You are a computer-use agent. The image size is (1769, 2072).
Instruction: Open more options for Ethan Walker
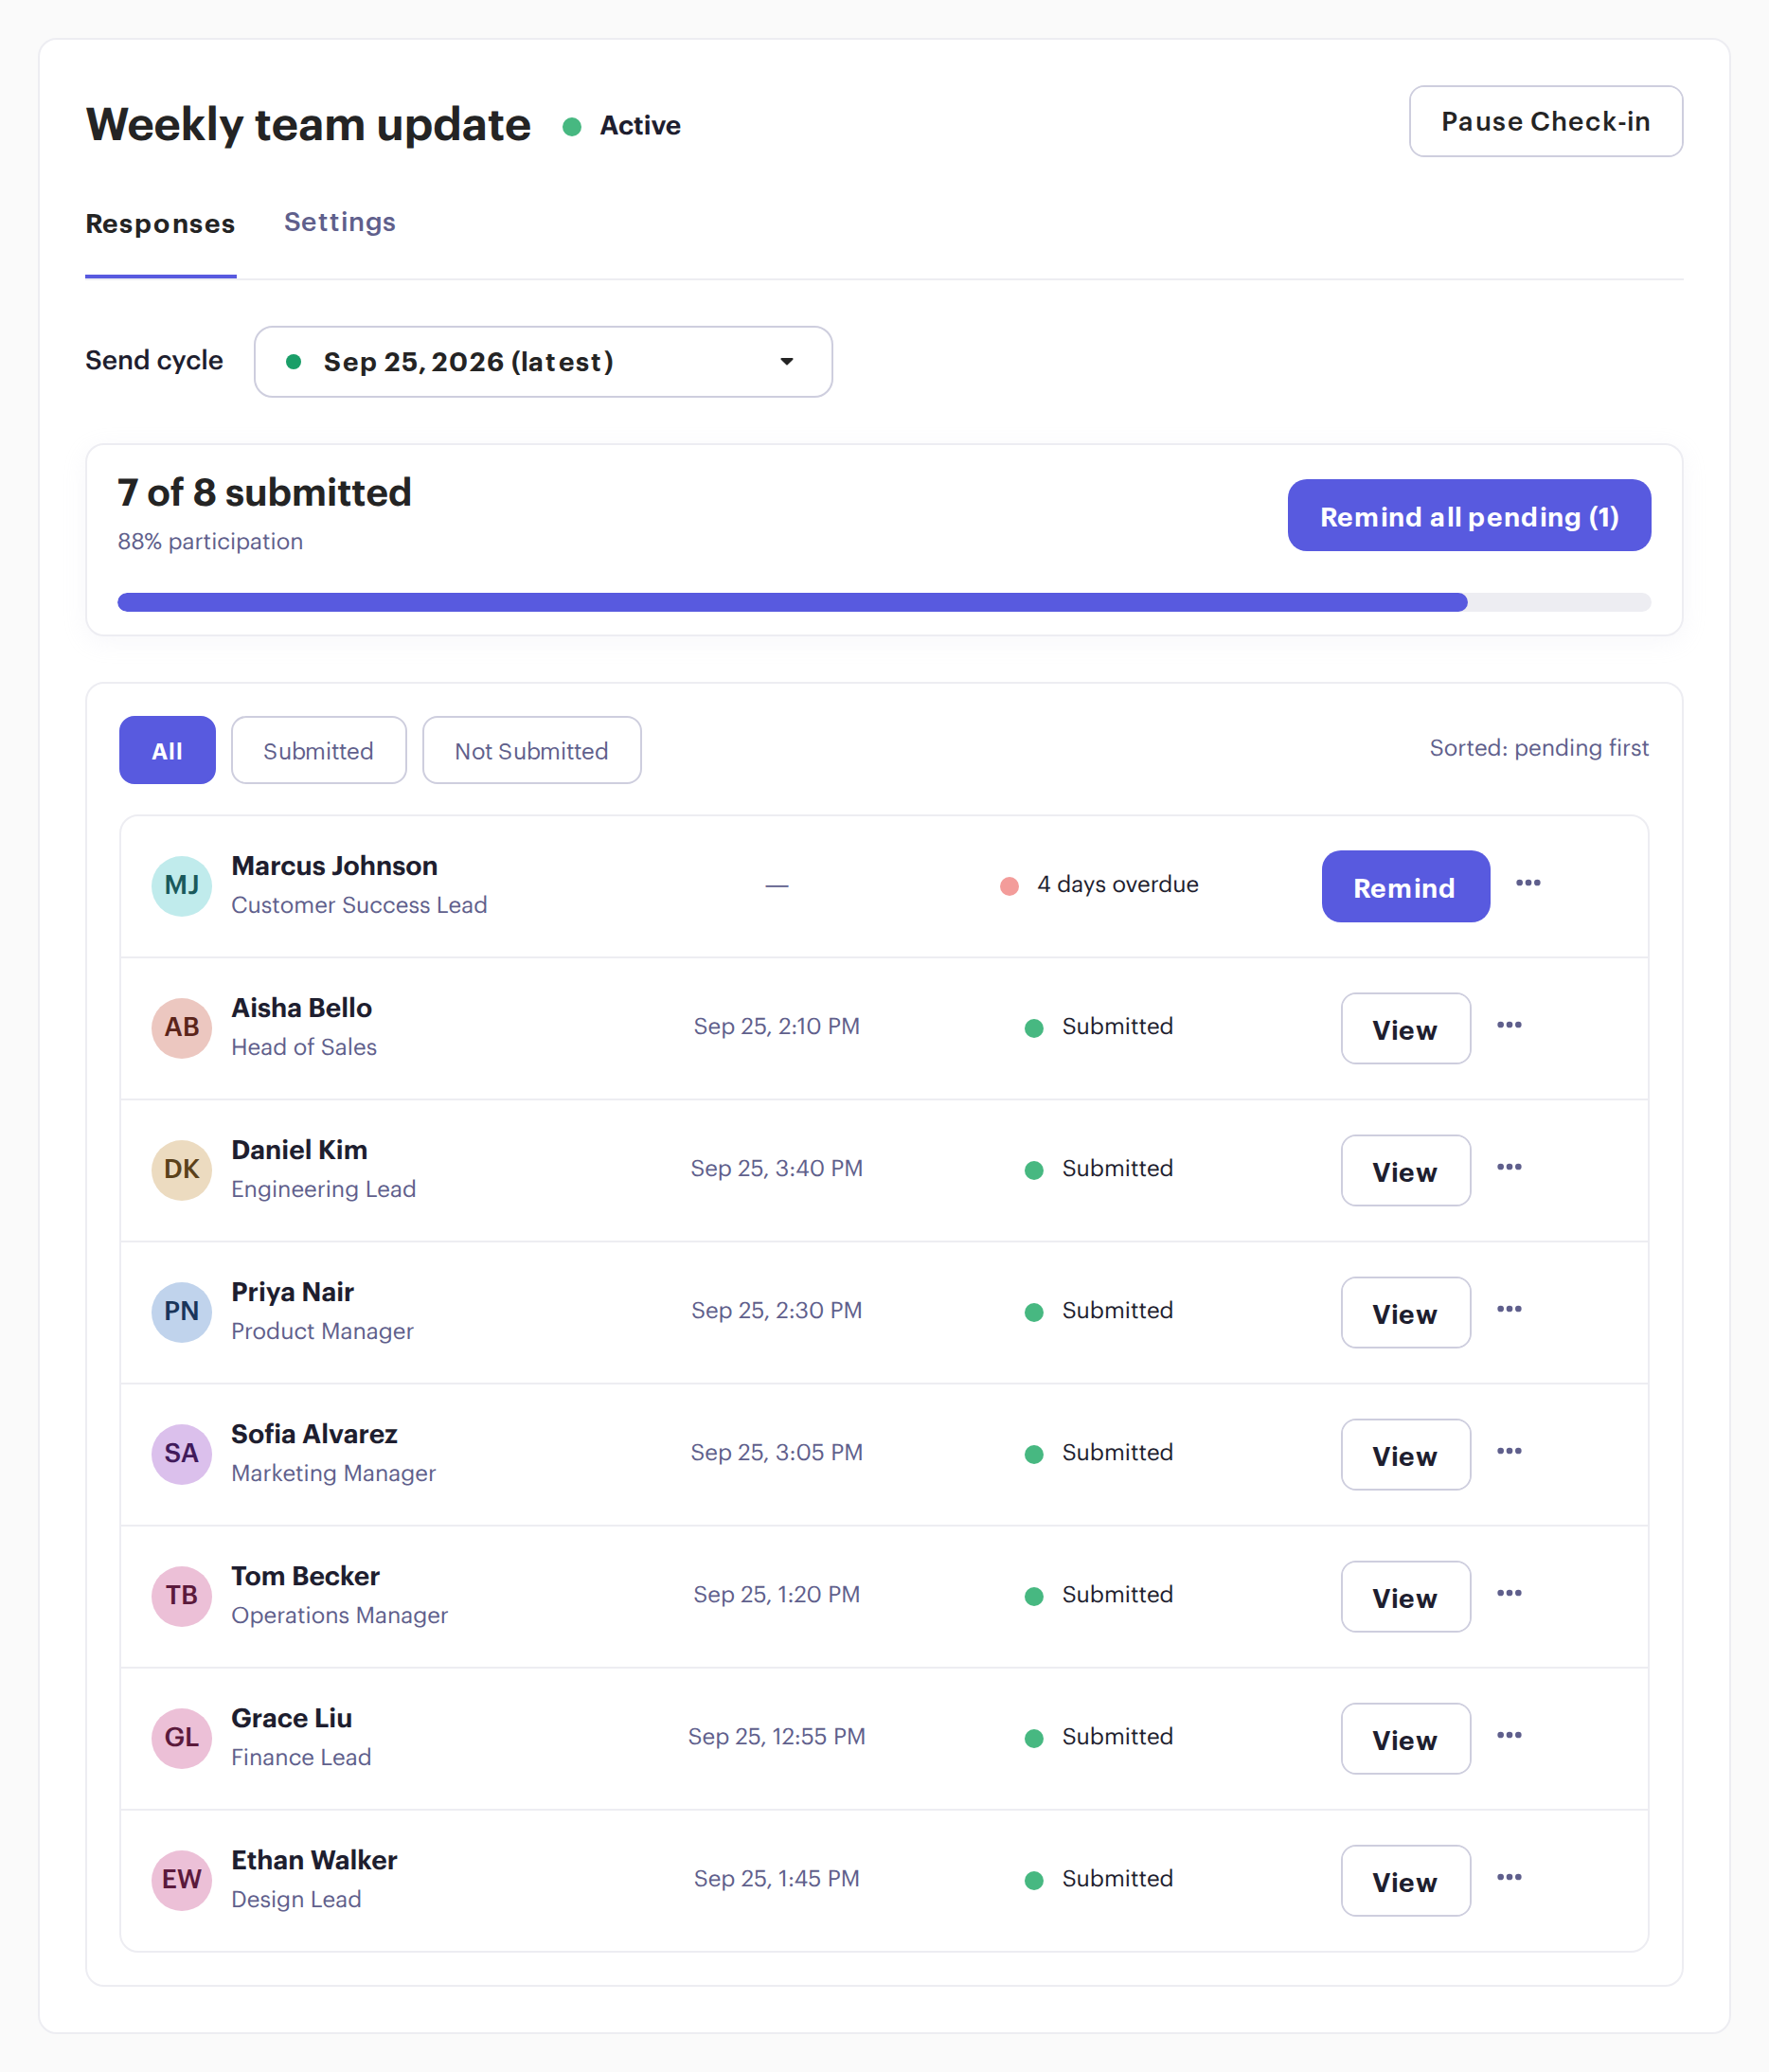pyautogui.click(x=1509, y=1877)
